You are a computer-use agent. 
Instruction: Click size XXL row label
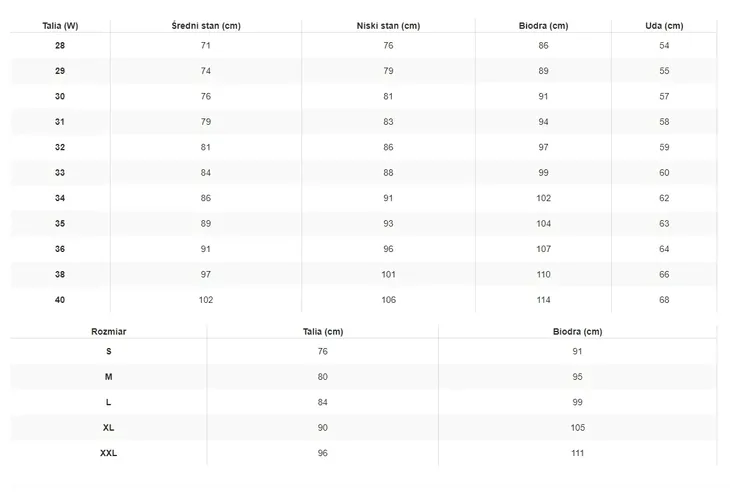point(108,453)
